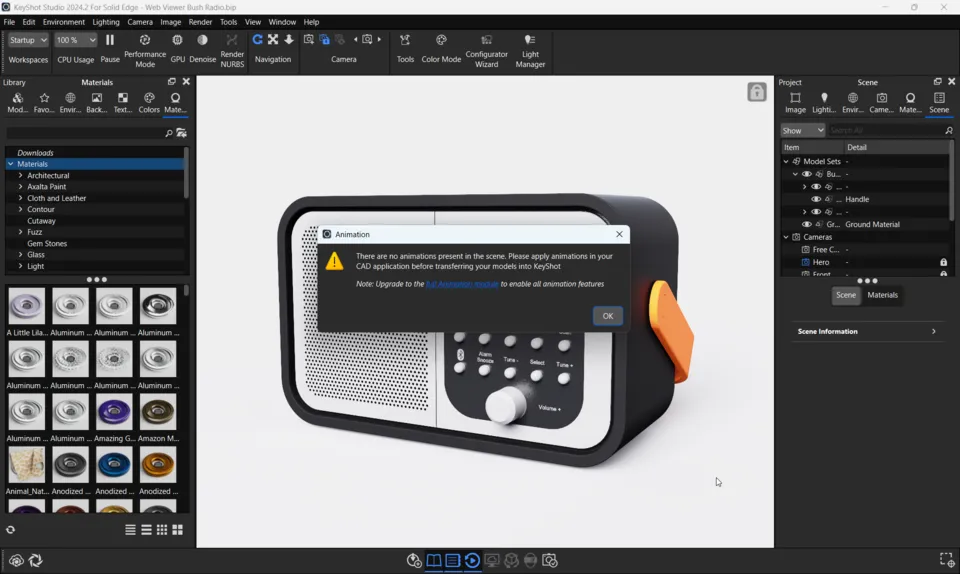Expand the Cloth and Leather folder
The height and width of the screenshot is (574, 960).
pyautogui.click(x=20, y=198)
